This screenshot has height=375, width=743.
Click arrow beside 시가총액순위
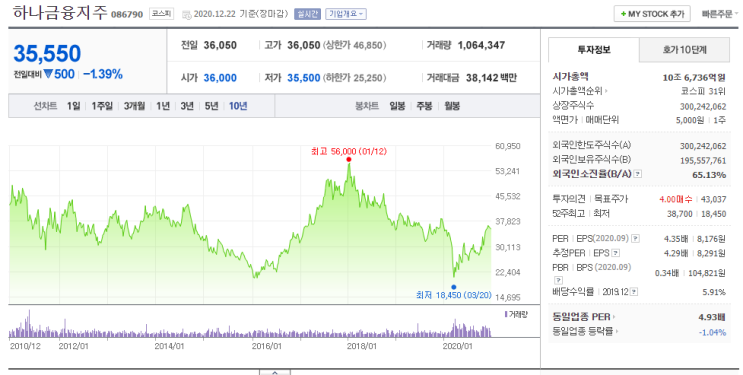(606, 91)
